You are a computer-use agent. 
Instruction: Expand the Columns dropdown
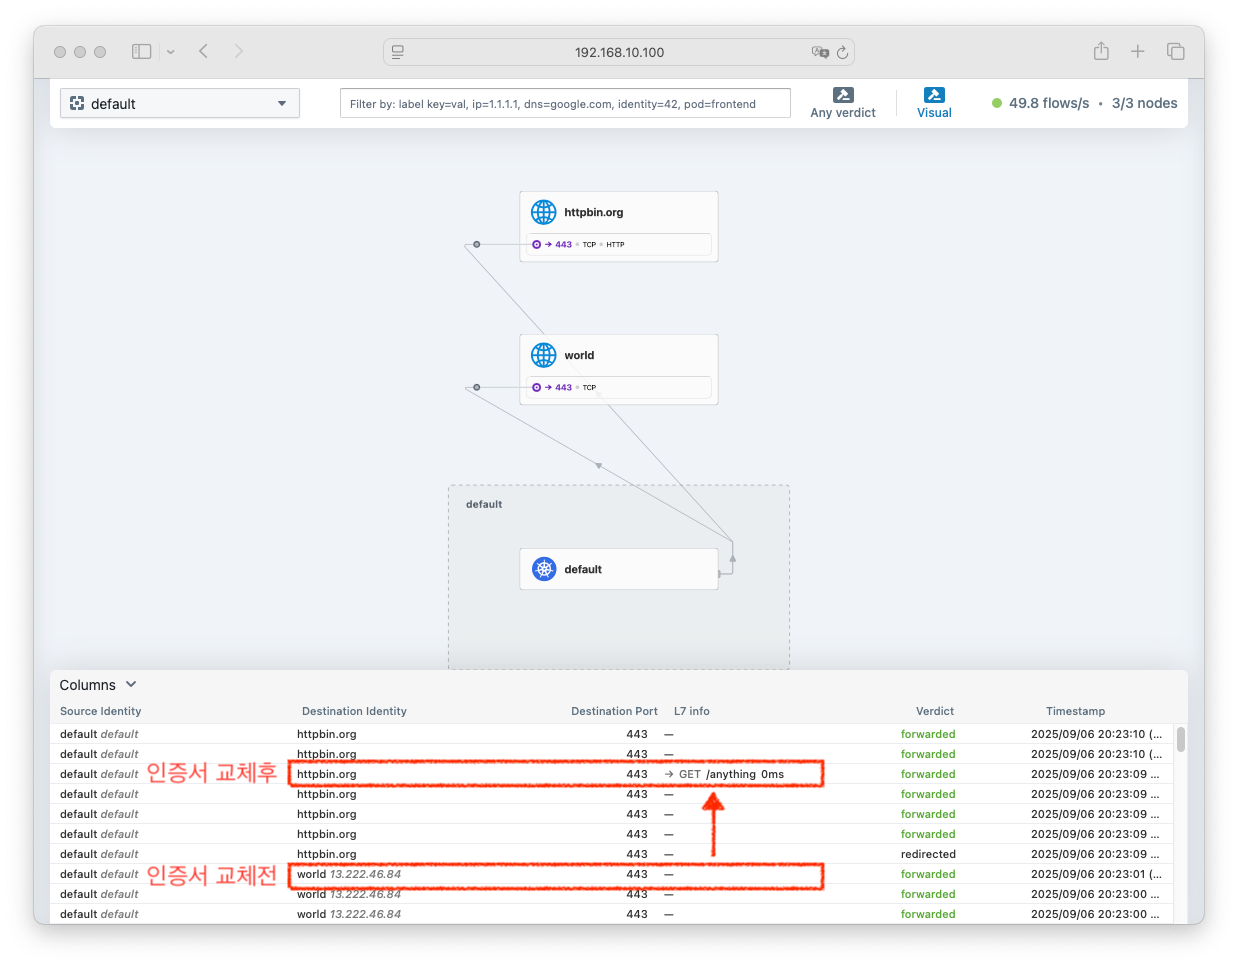[x=98, y=685]
